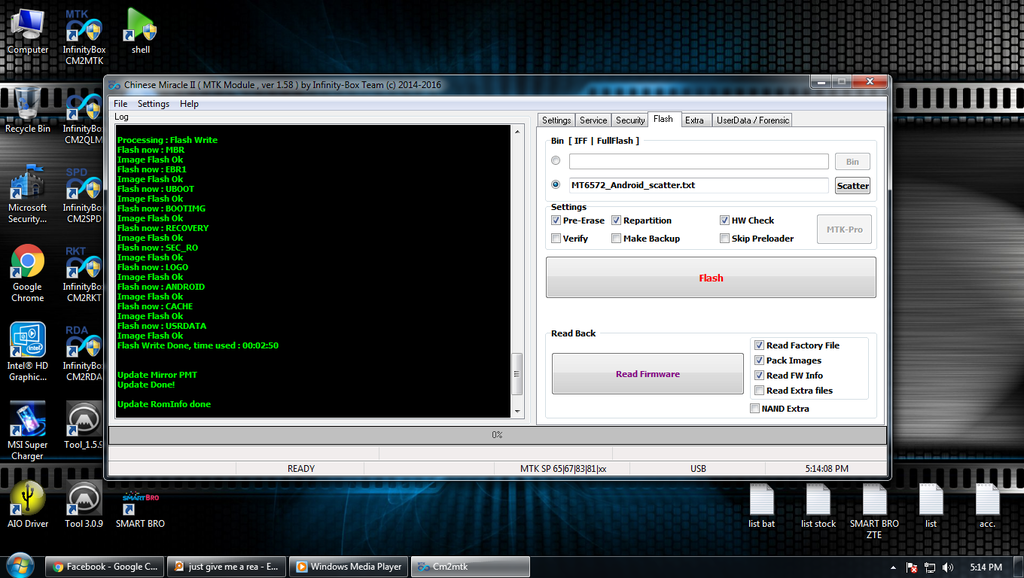
Task: Toggle the Pack Images checkbox
Action: coord(759,360)
